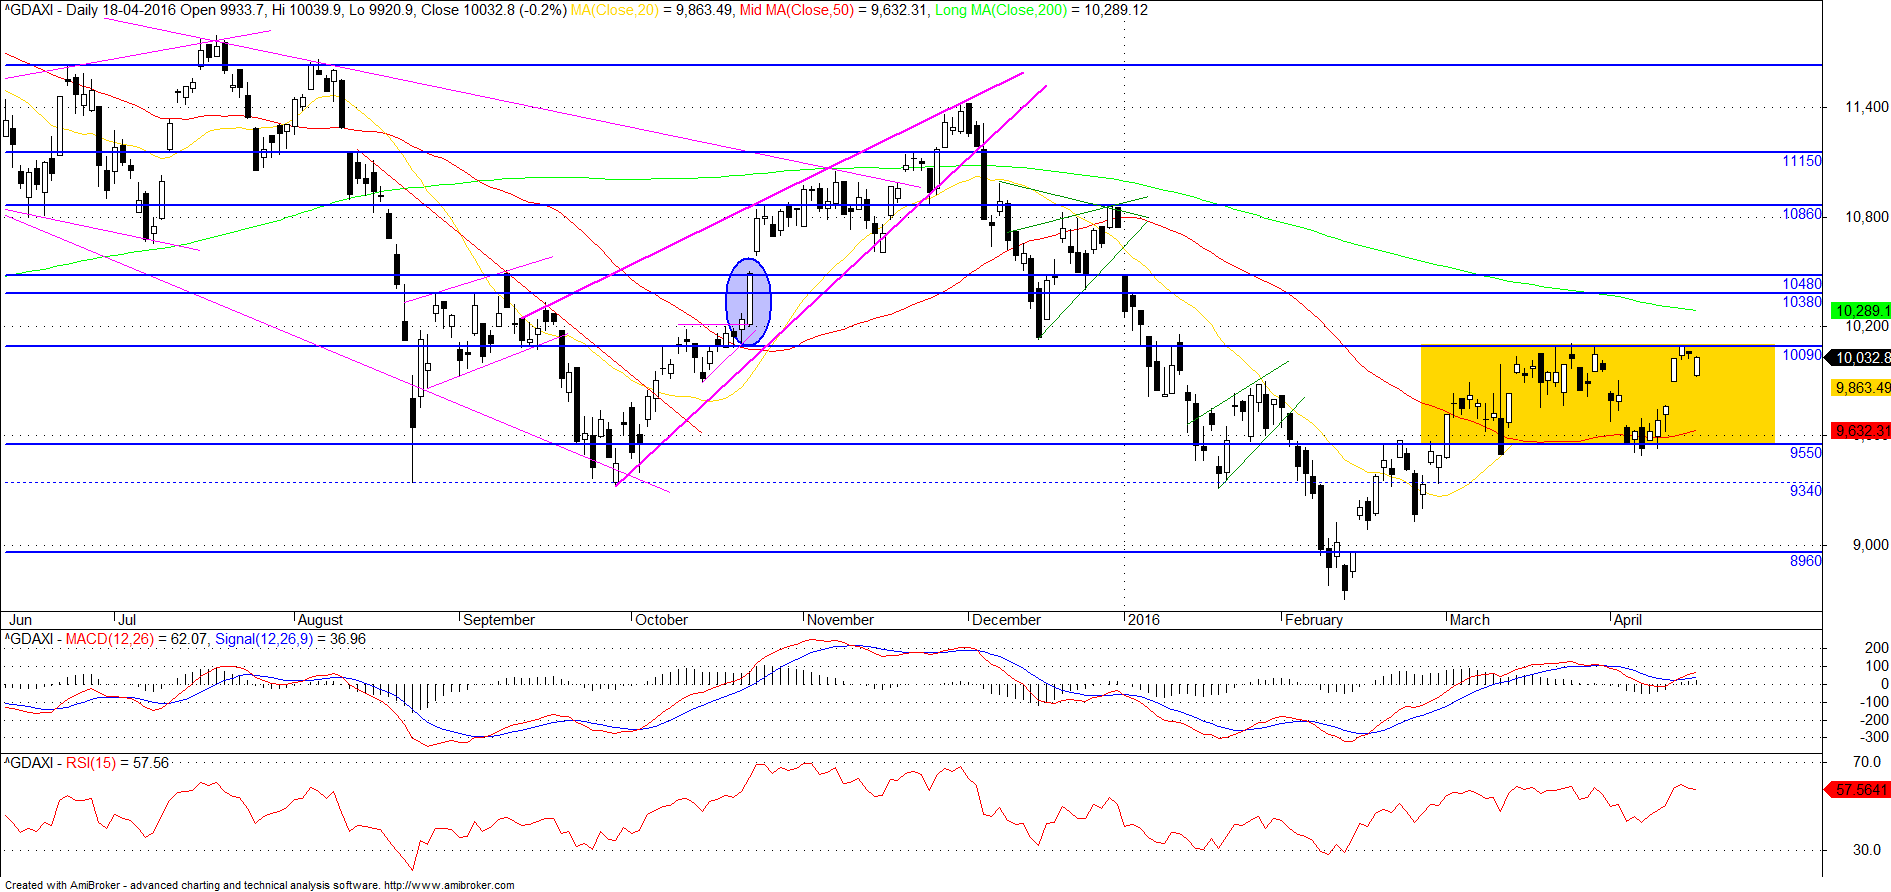Click the 9550 support level label

point(1806,453)
